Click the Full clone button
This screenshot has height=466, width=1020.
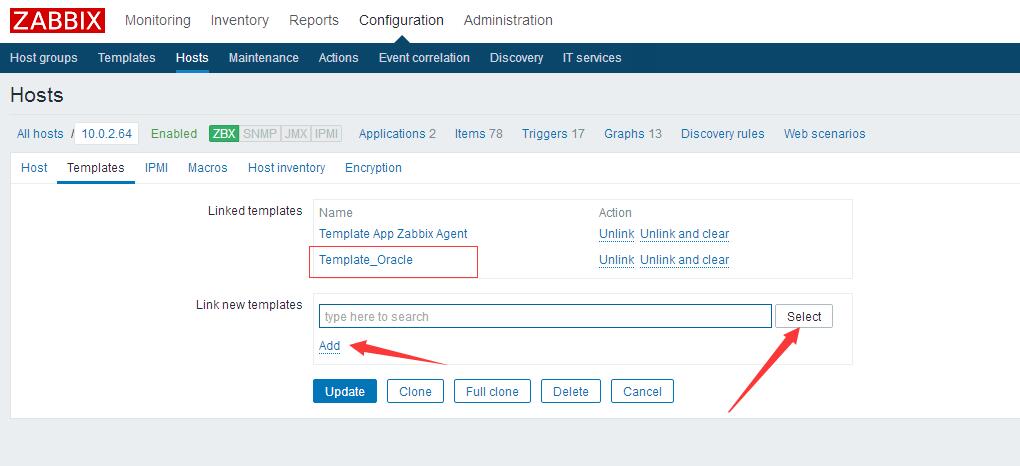[492, 391]
